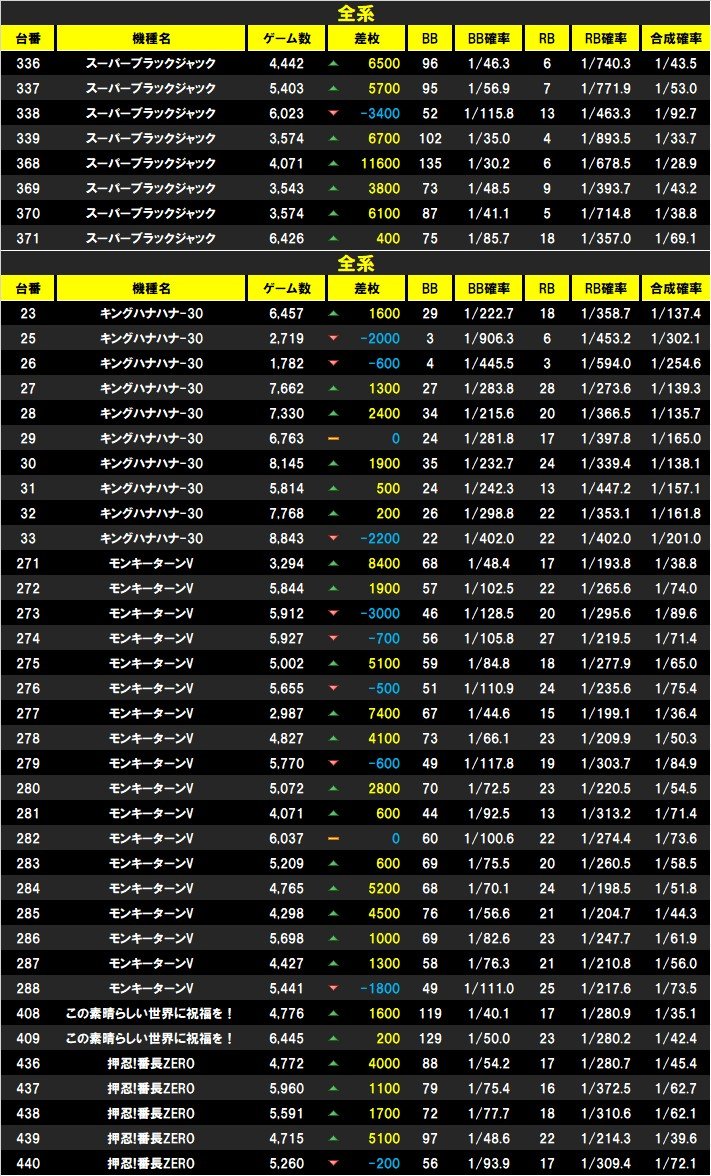Click the -1800 difference value in row 288

tap(380, 988)
